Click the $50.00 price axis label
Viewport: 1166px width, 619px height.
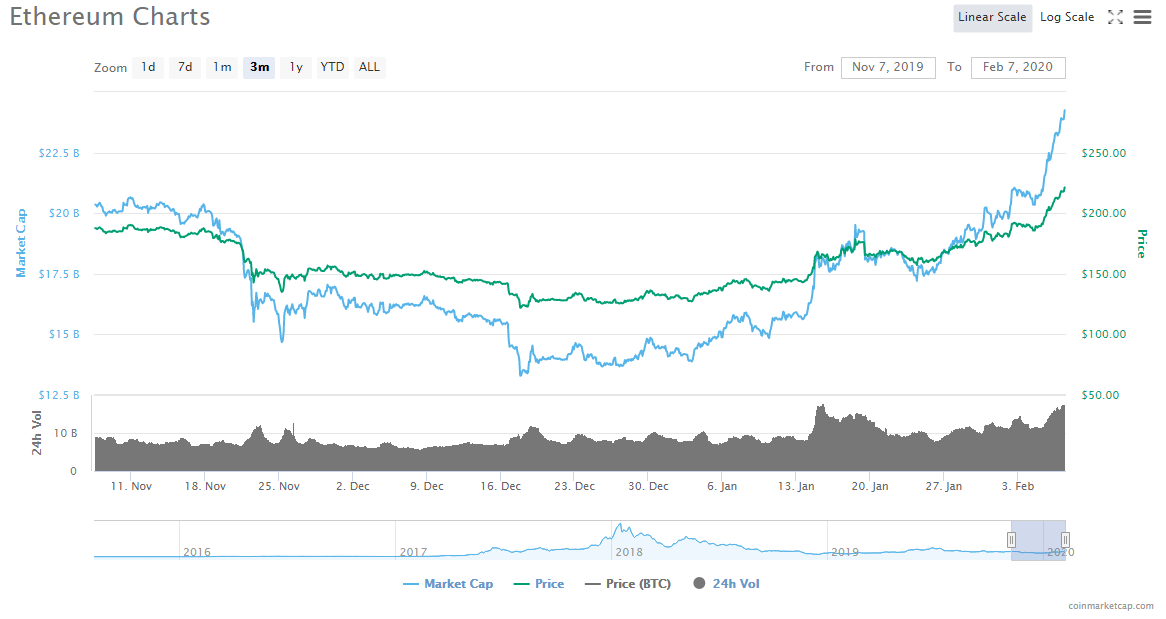[1101, 395]
